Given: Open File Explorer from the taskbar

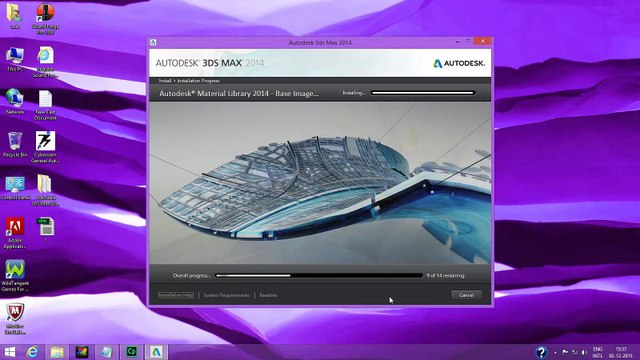Looking at the screenshot, I should click(57, 352).
